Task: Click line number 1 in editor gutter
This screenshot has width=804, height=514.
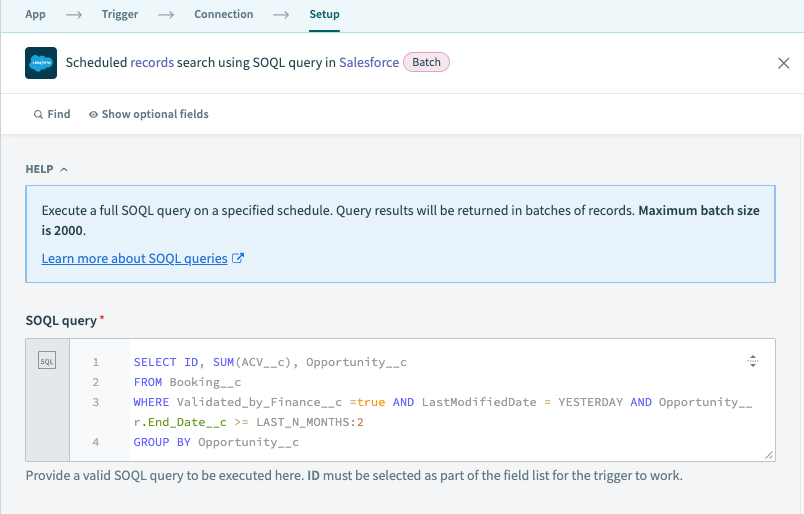Action: (x=96, y=362)
